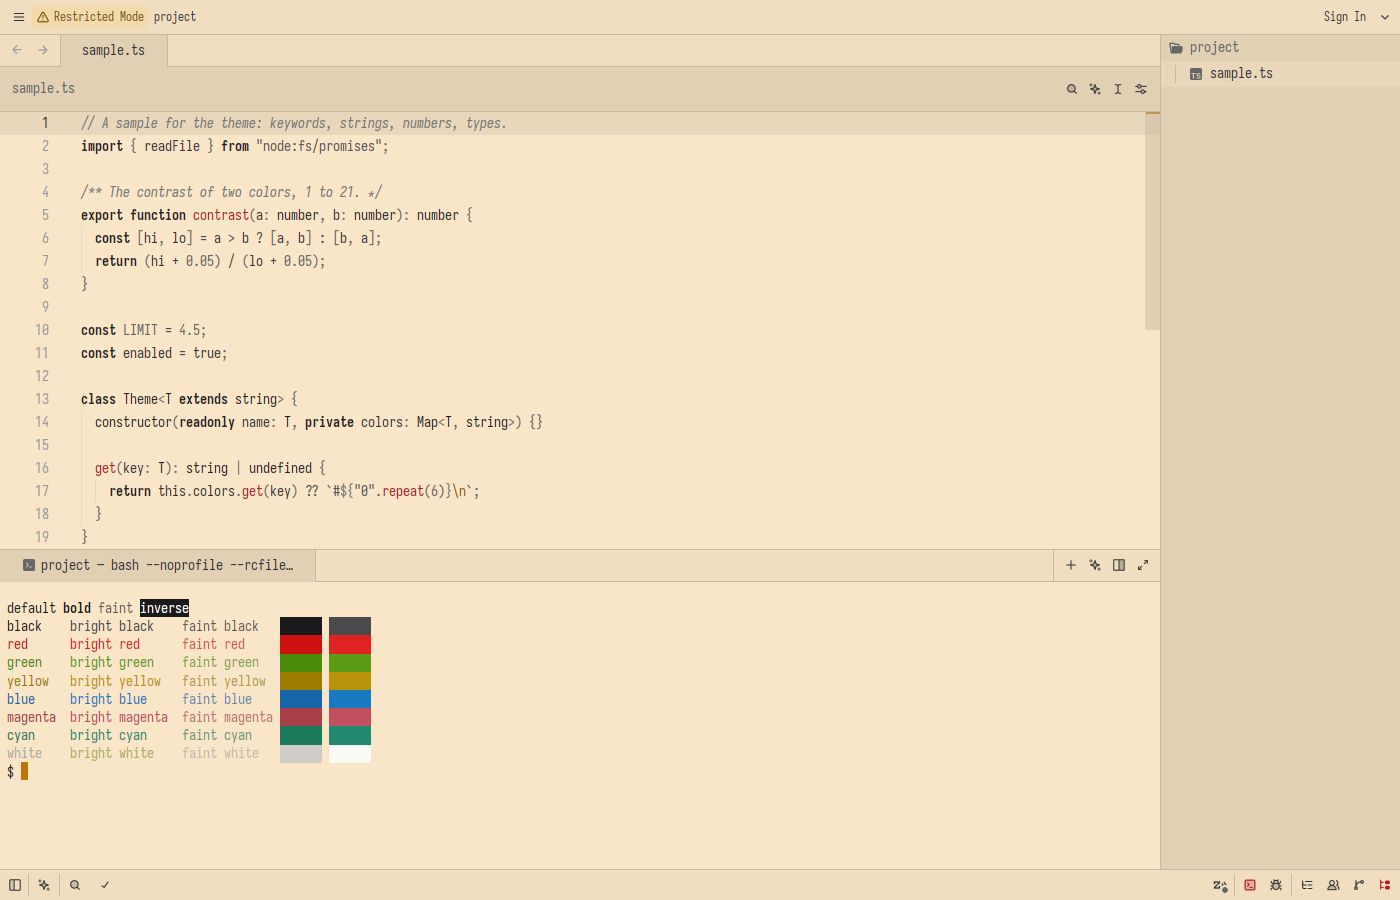Click the red color block in terminal

click(x=301, y=644)
